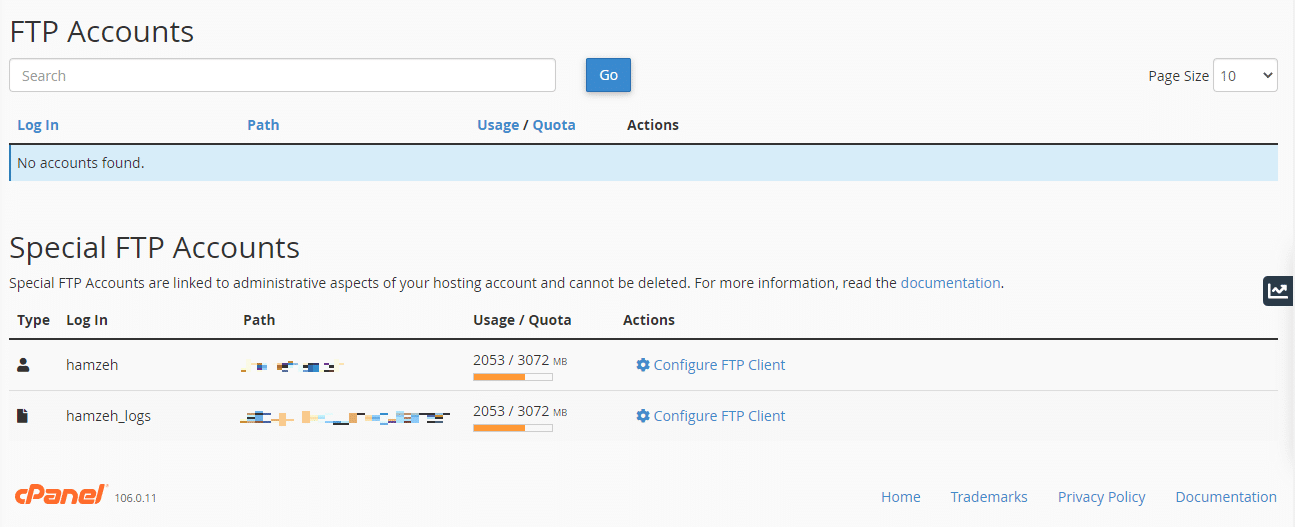
Task: Click the gear icon in hamzeh row
Action: tap(643, 365)
